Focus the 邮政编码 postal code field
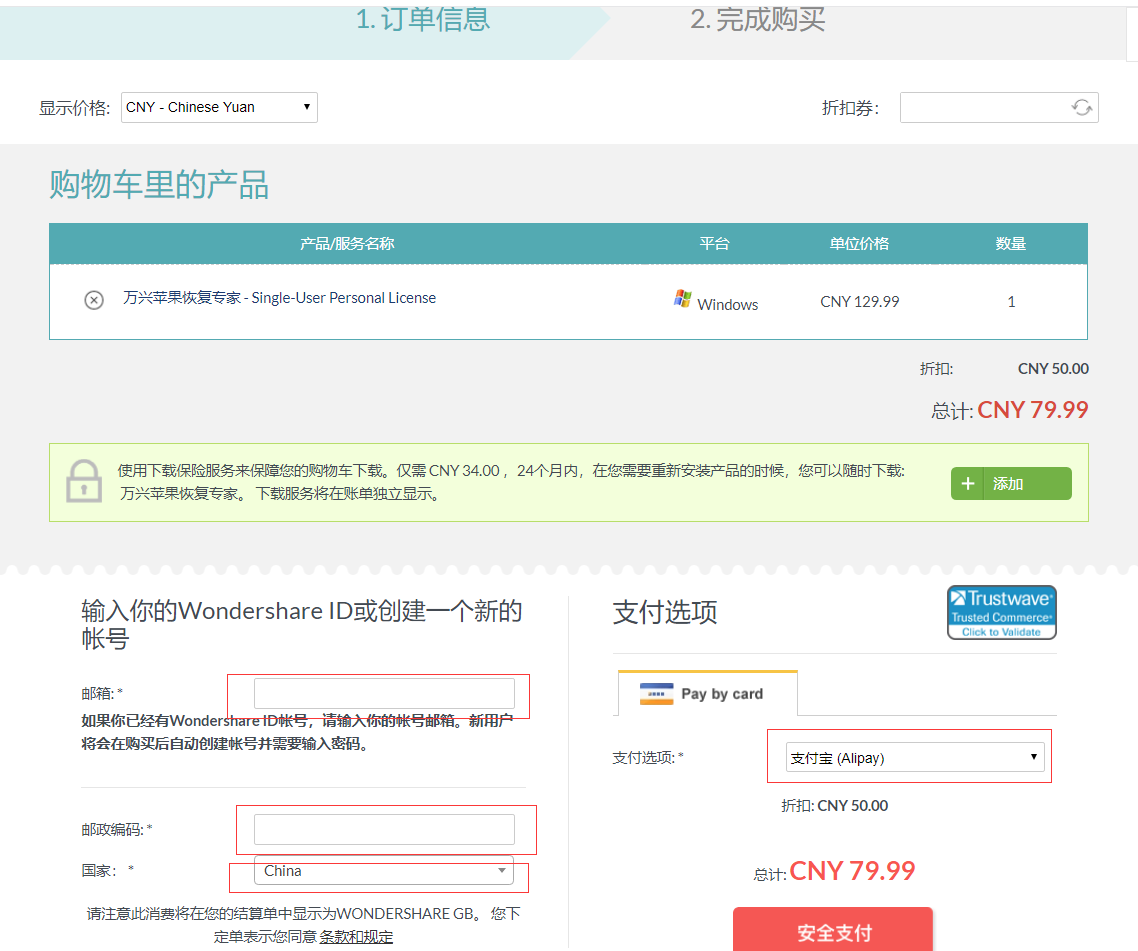 [384, 829]
